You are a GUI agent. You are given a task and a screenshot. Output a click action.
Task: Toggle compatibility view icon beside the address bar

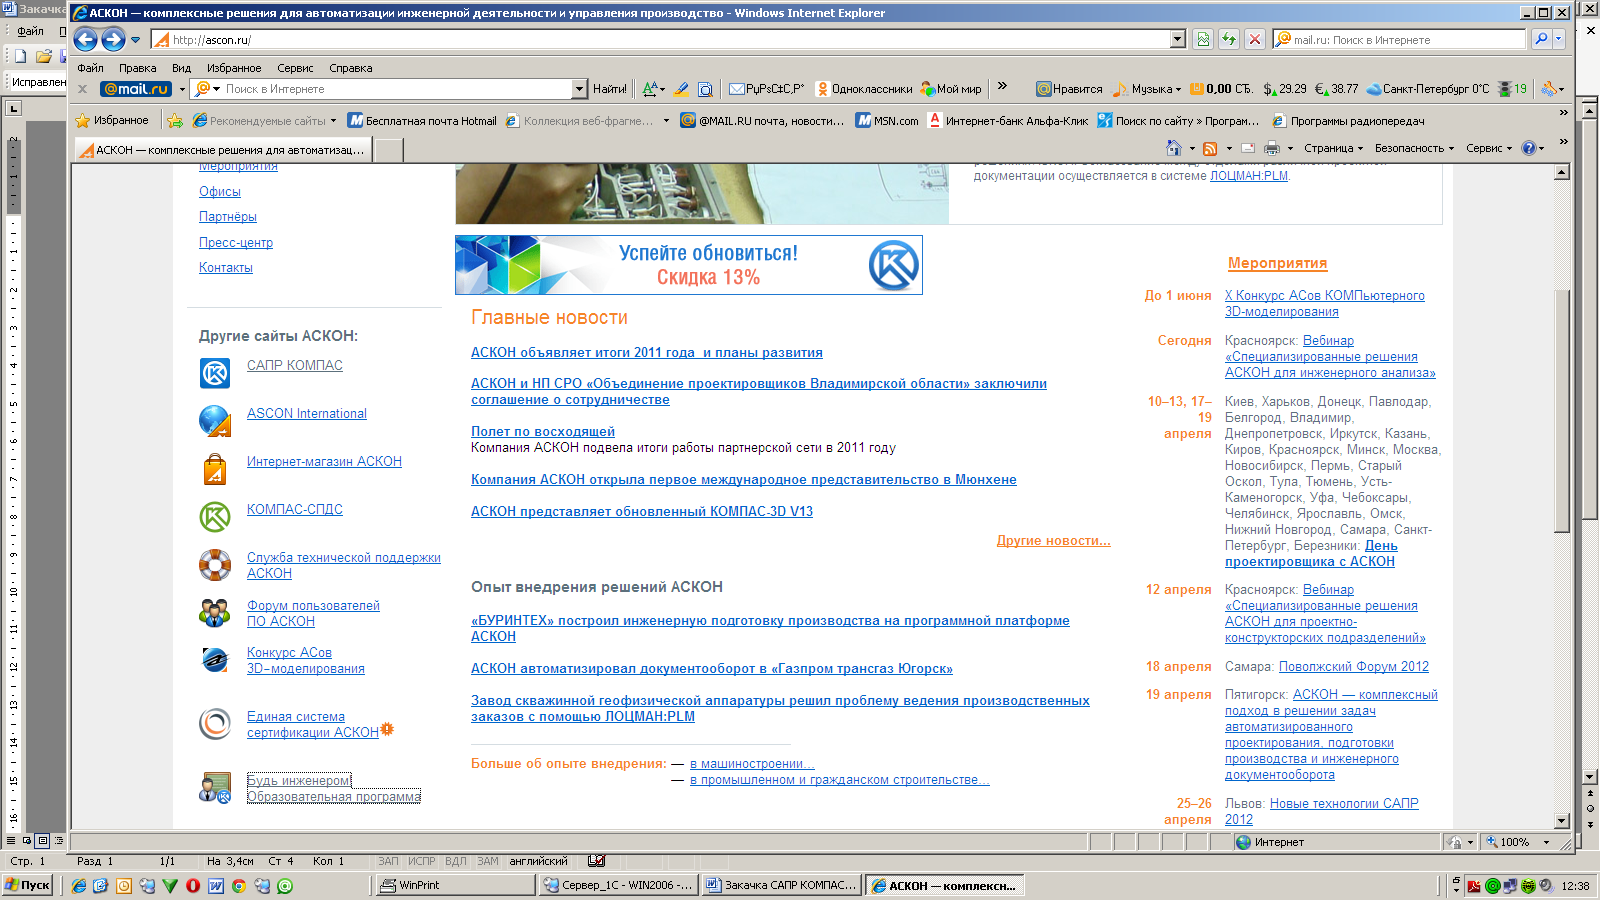point(1203,40)
